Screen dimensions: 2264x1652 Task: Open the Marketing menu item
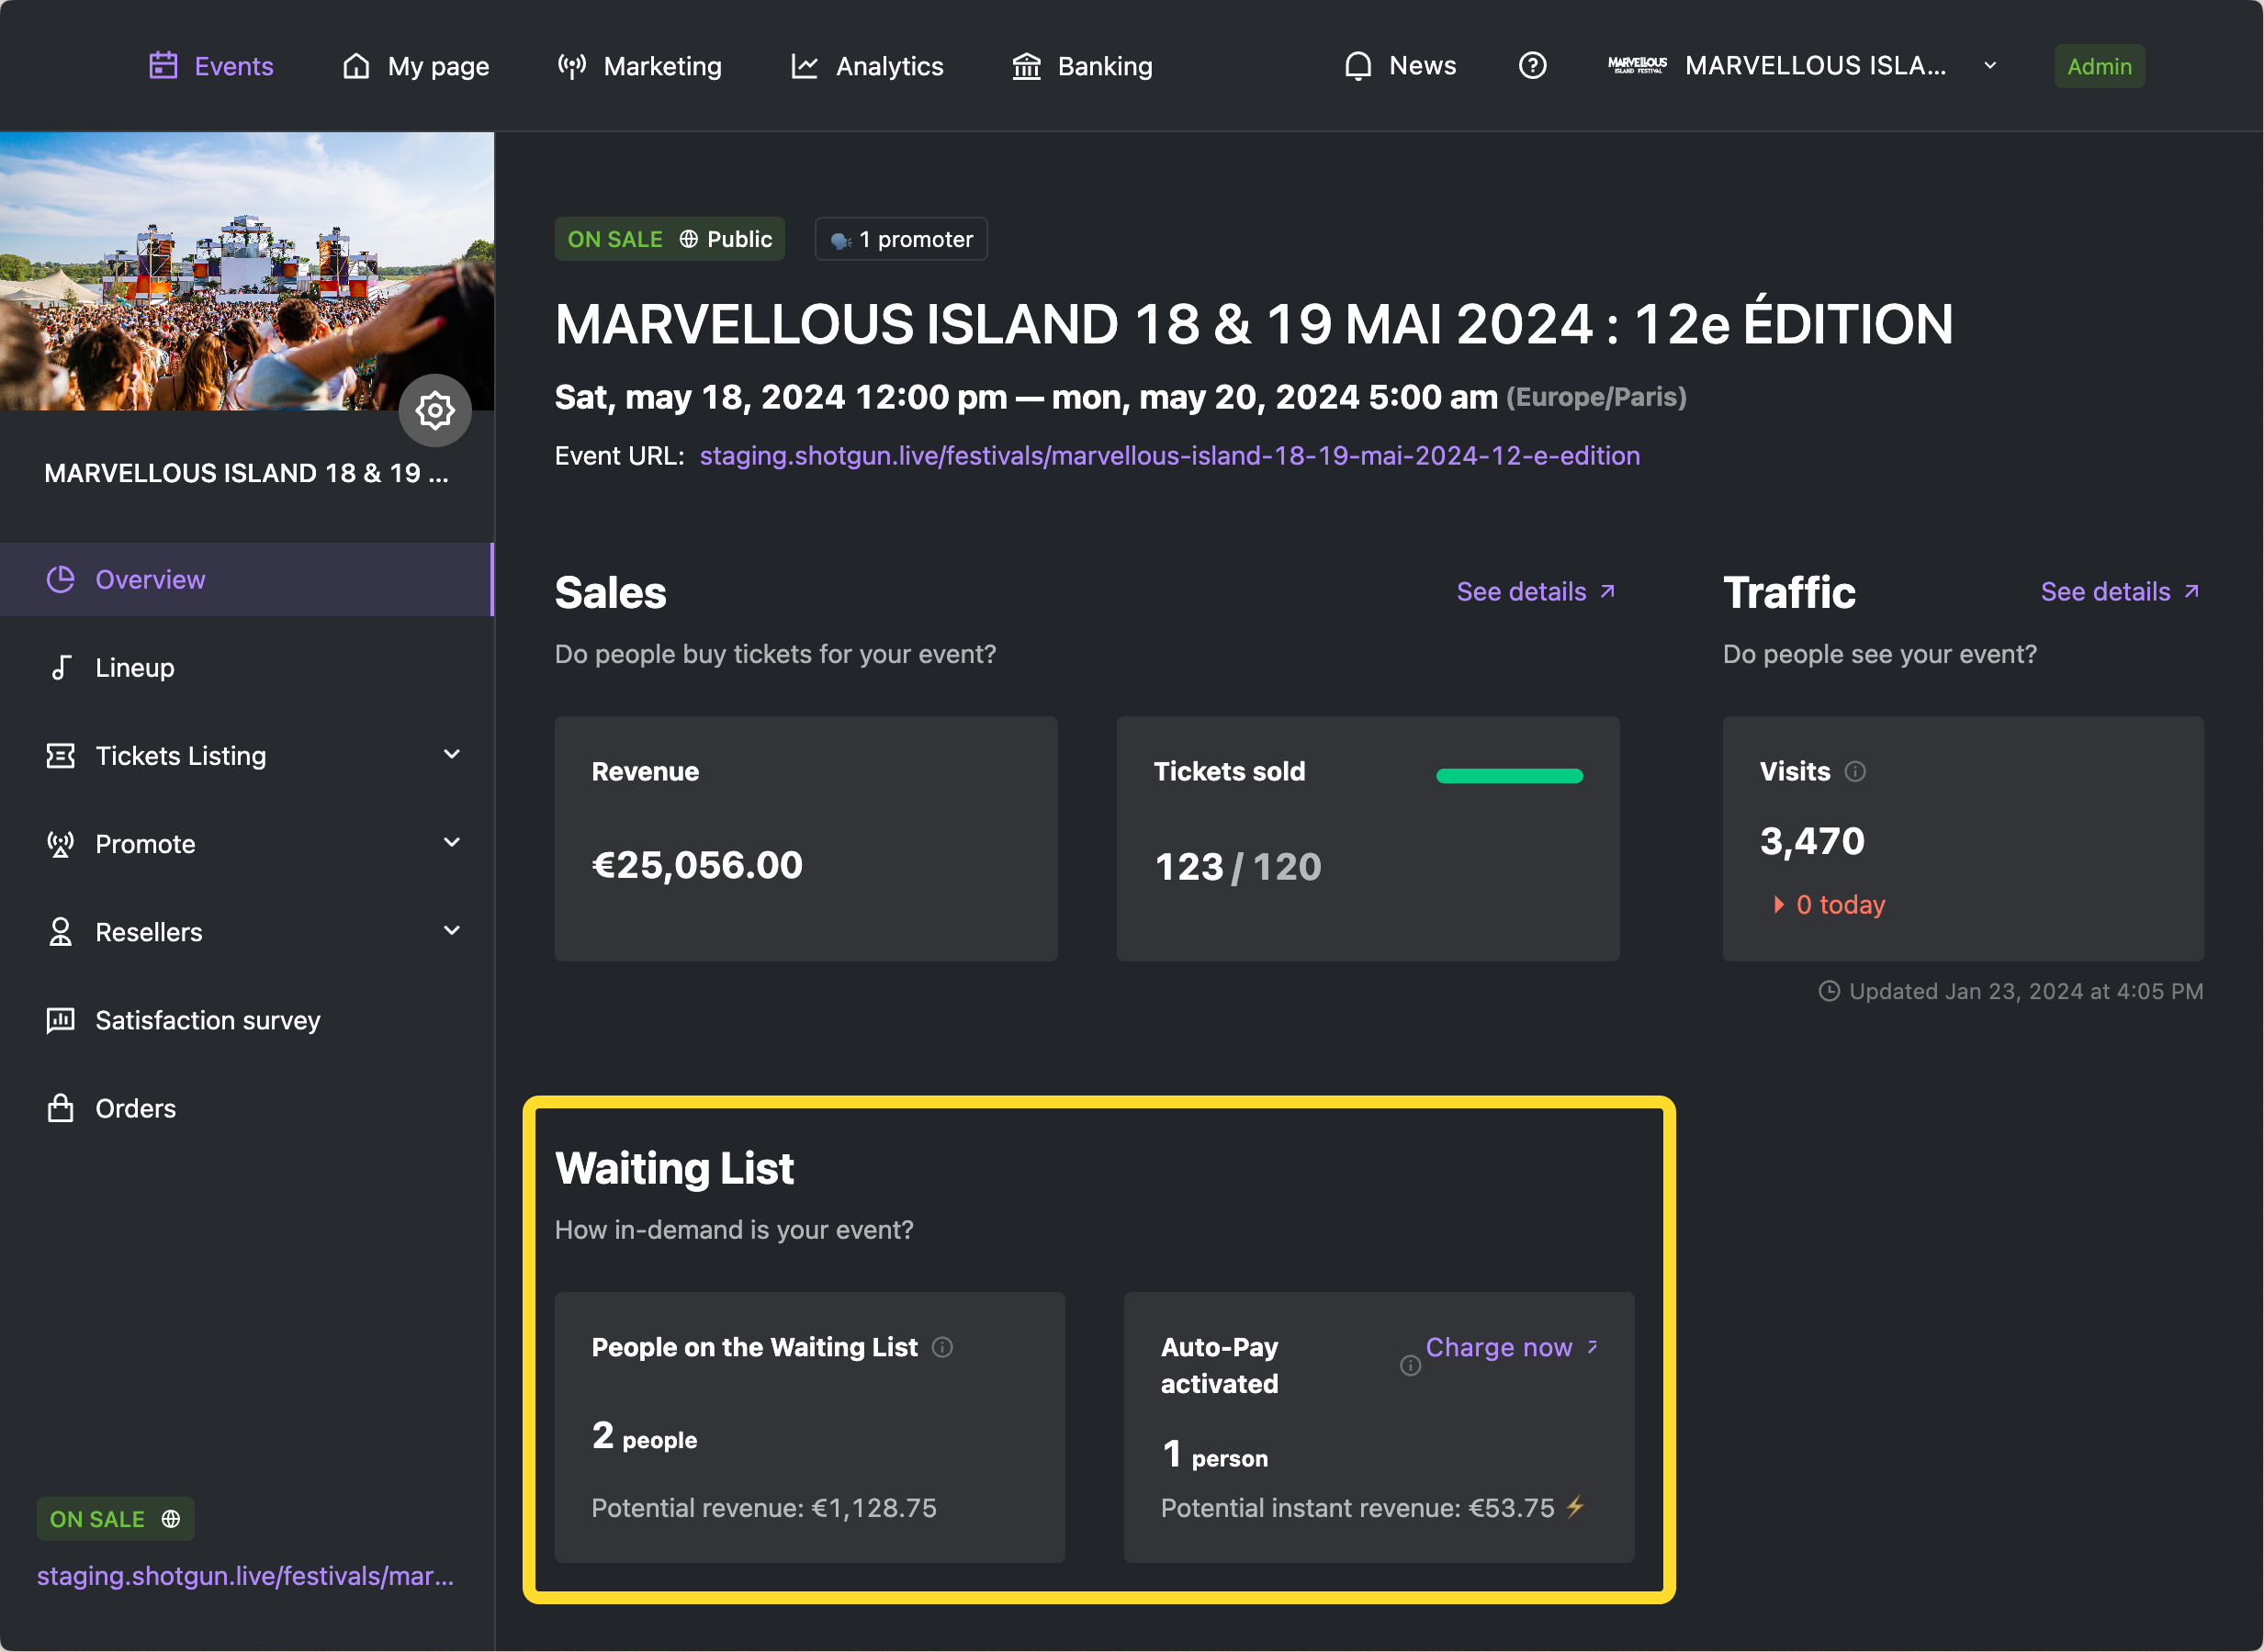coord(640,66)
